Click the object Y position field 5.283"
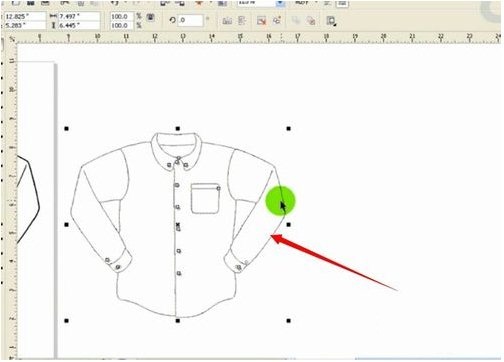The height and width of the screenshot is (362, 504). [25, 25]
